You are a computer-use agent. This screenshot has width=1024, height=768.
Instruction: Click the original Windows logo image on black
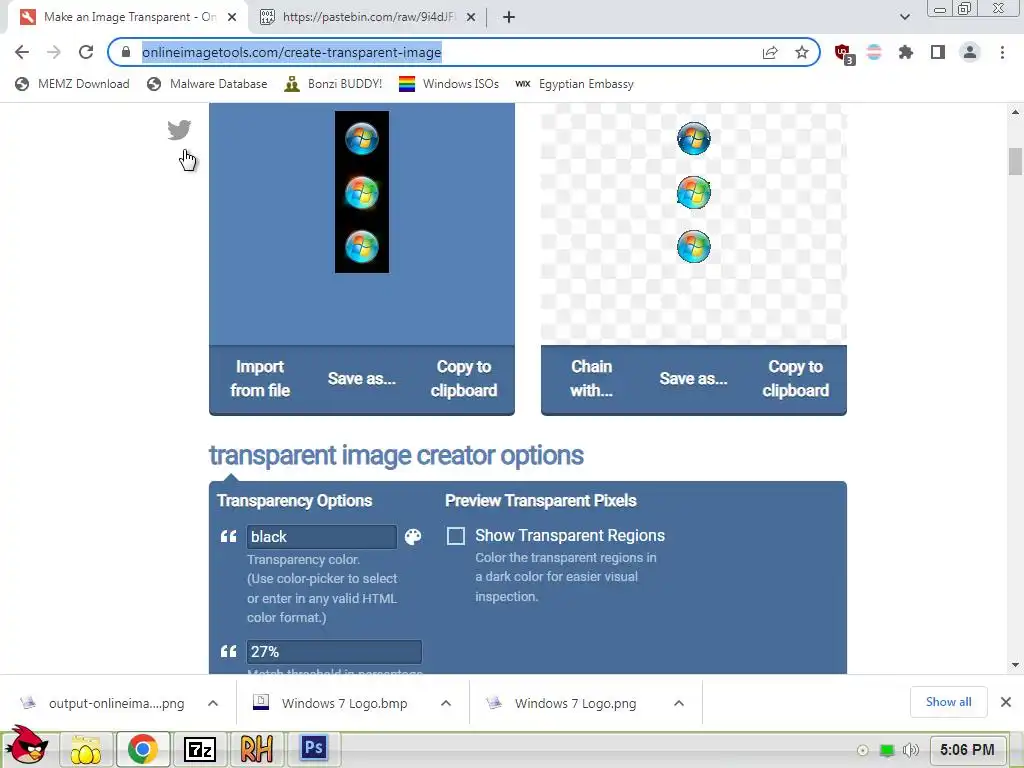coord(362,192)
